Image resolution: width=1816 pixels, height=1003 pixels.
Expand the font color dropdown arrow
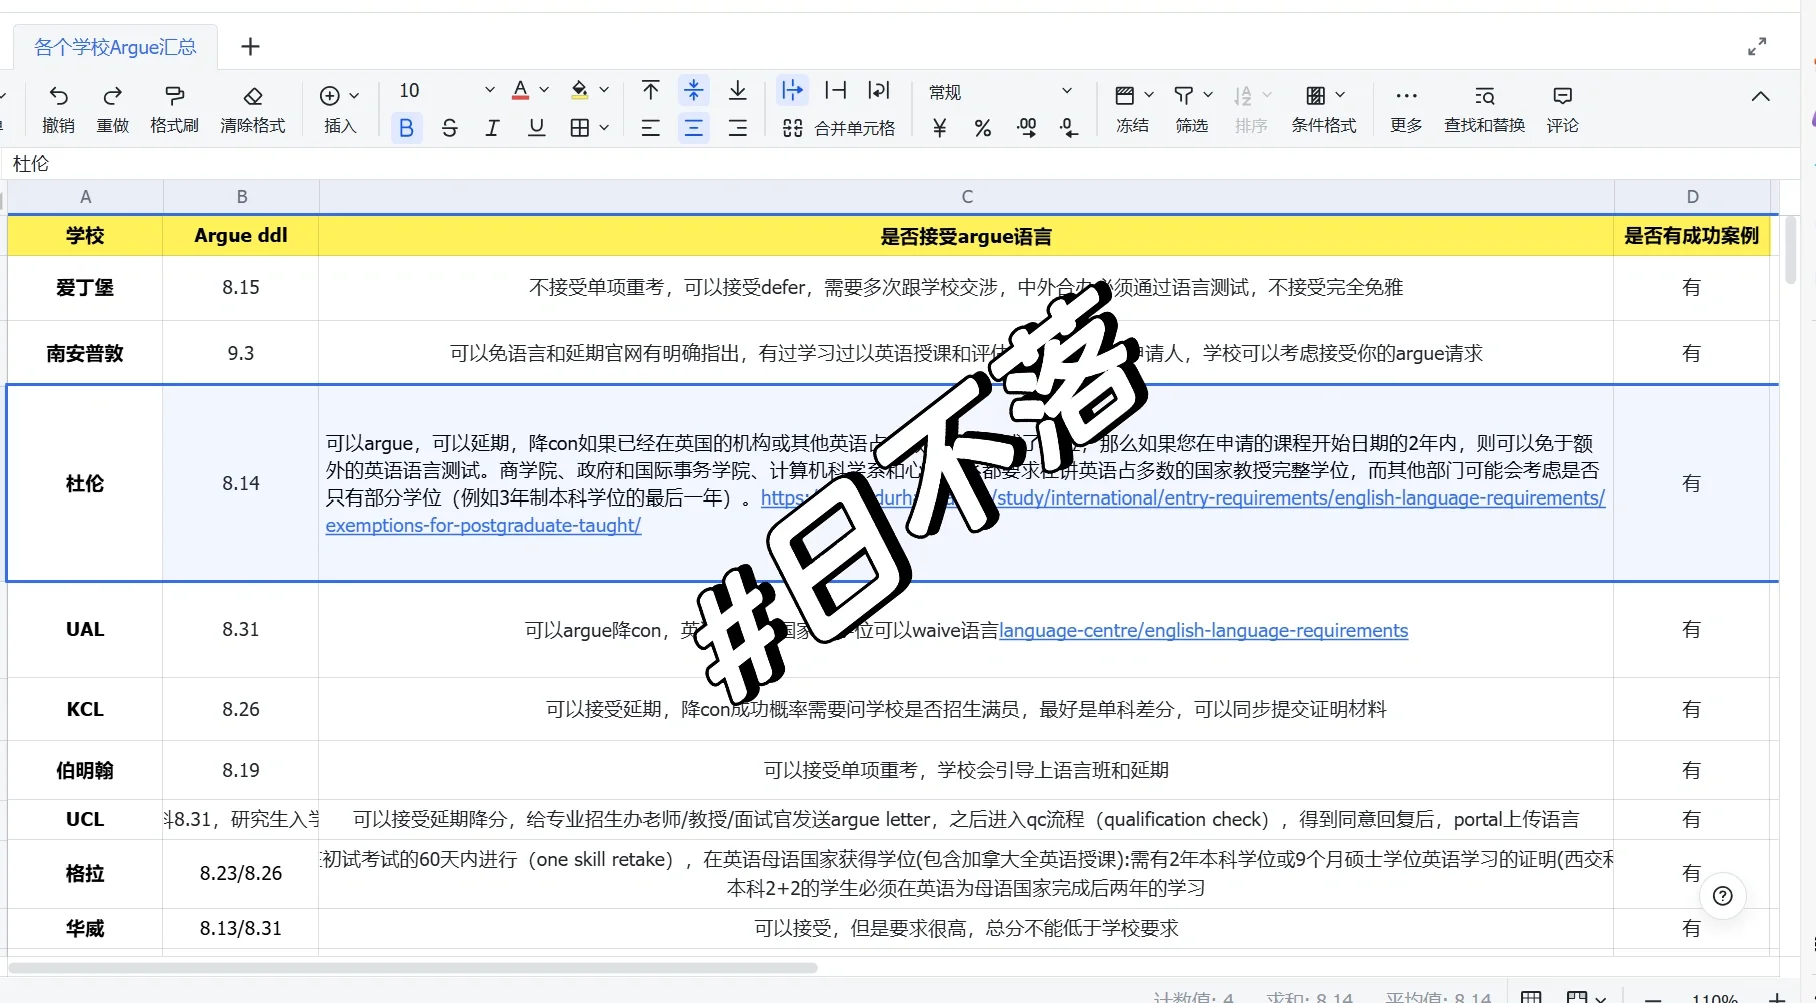click(544, 90)
